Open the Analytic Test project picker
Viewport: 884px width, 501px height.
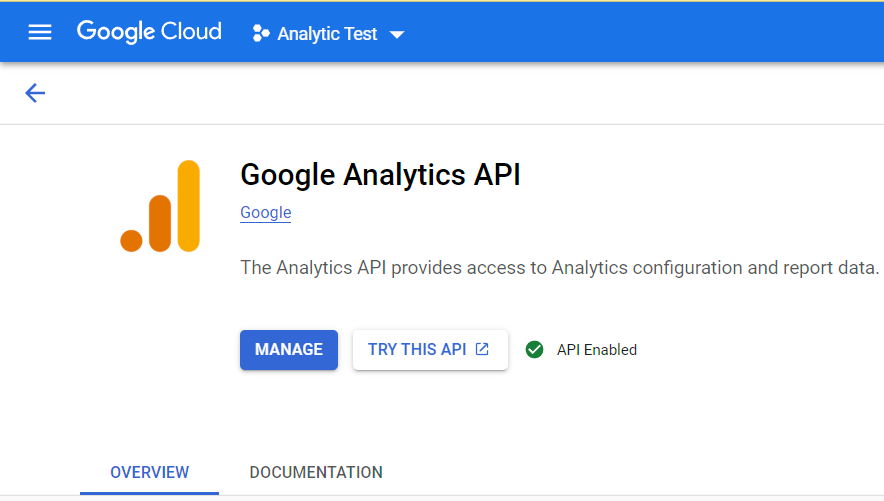328,34
